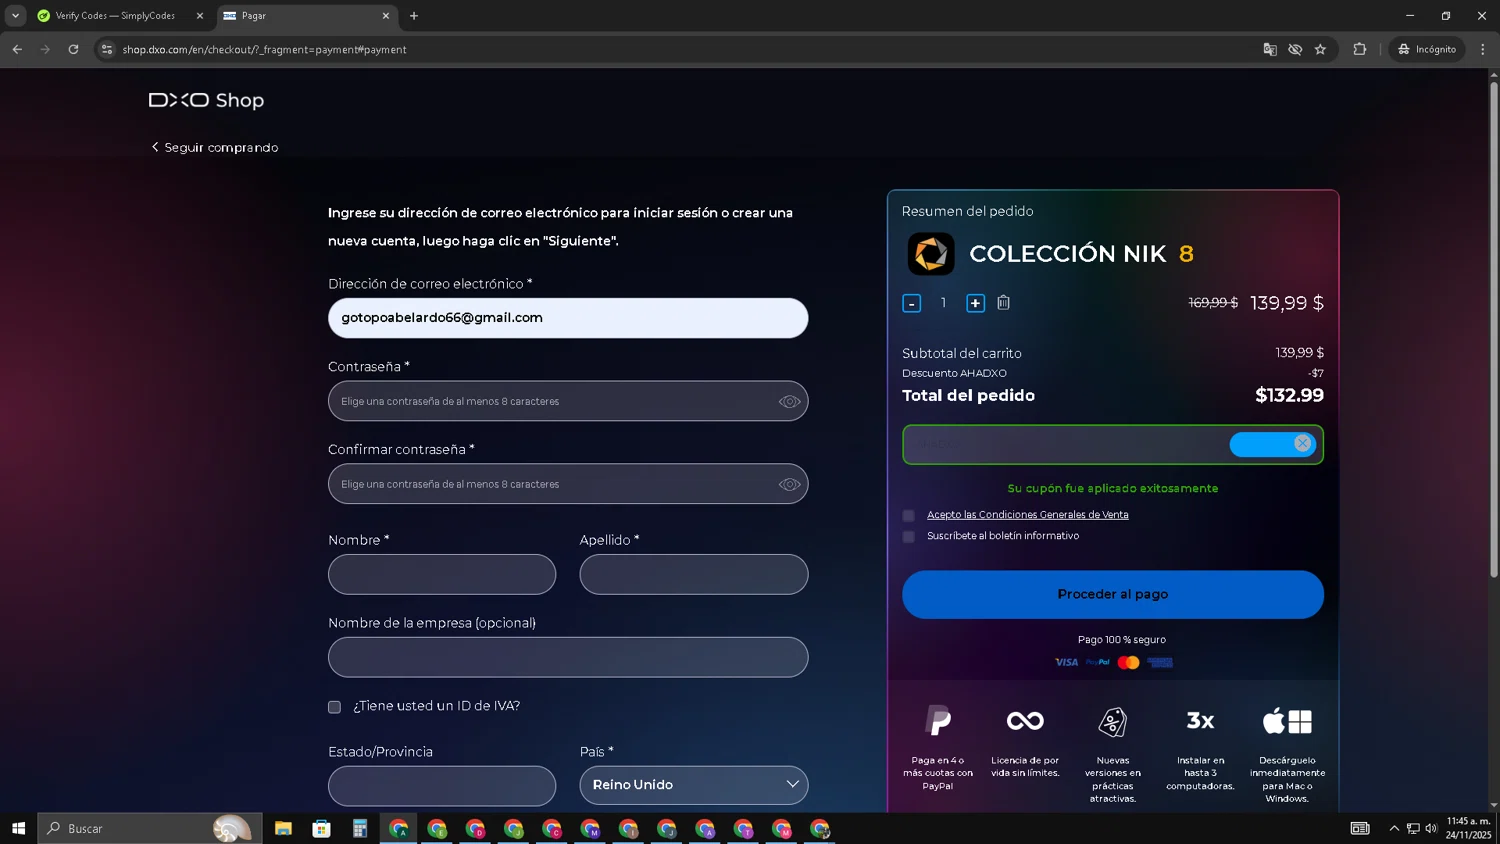Remove item with the trash icon

[1003, 302]
